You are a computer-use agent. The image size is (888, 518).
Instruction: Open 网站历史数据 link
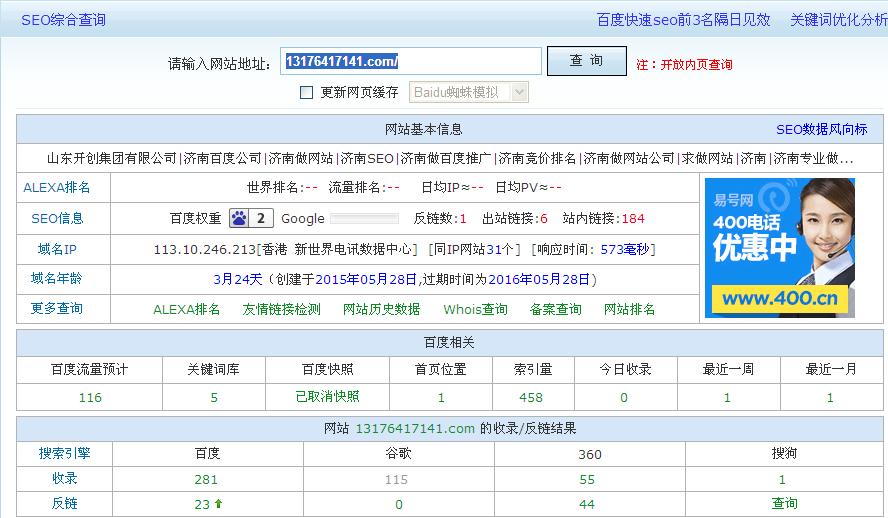tap(381, 310)
